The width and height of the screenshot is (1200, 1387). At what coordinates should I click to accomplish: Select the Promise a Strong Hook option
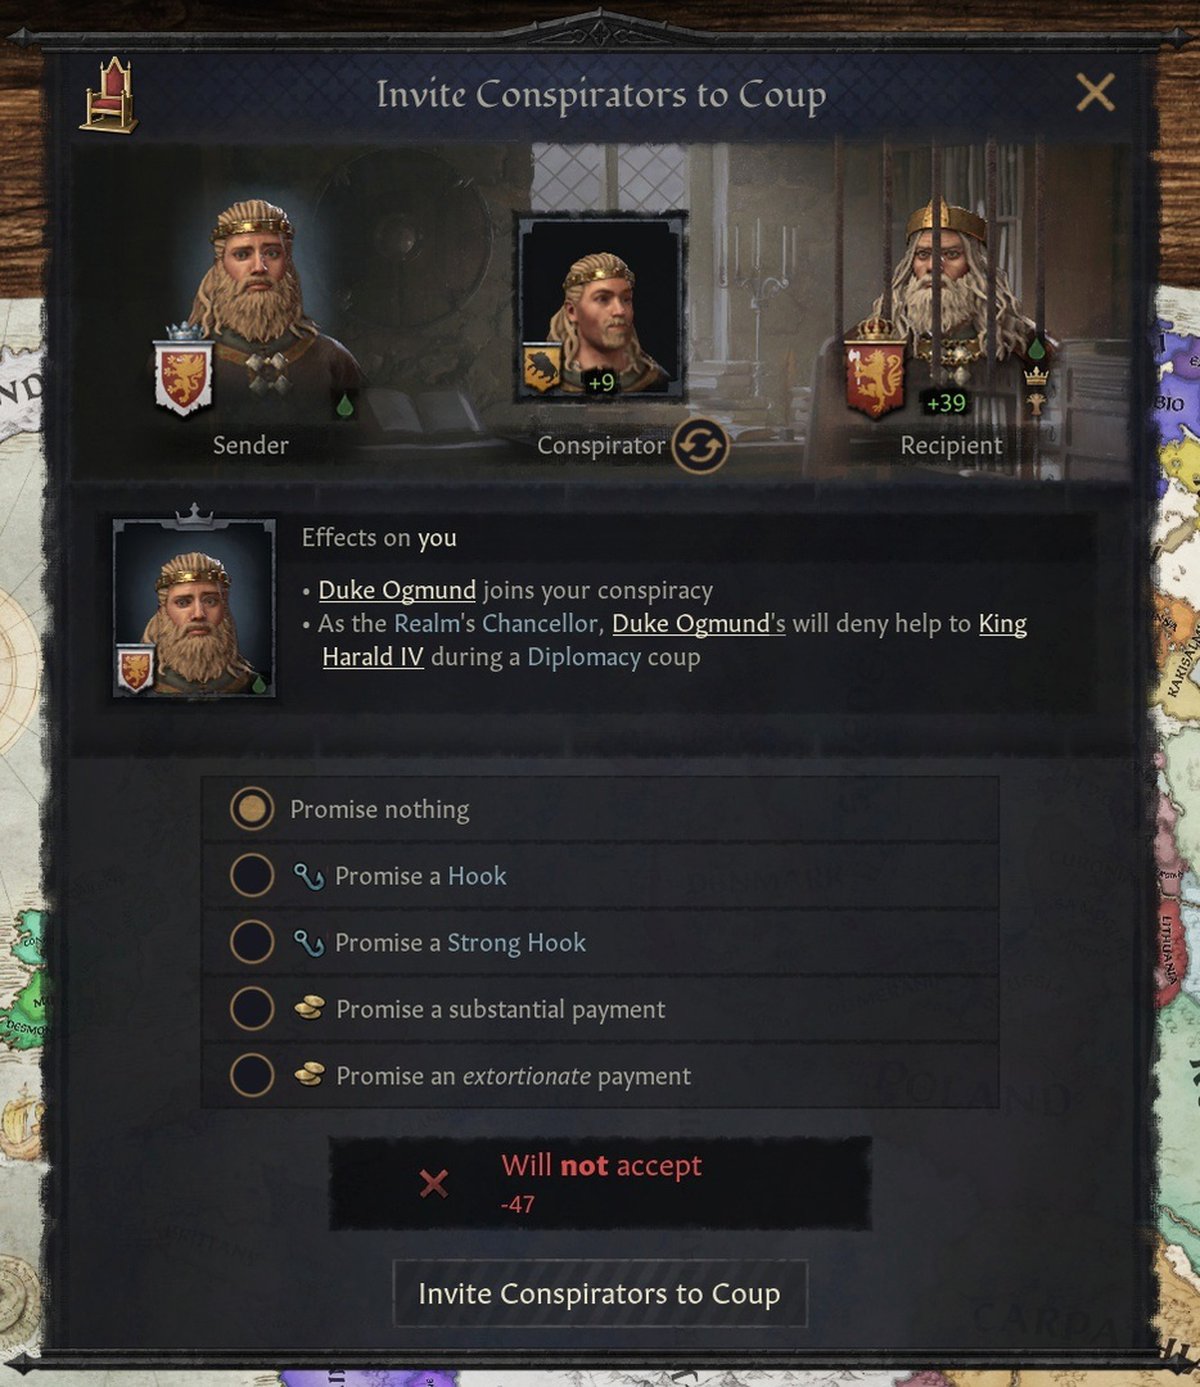pos(600,942)
